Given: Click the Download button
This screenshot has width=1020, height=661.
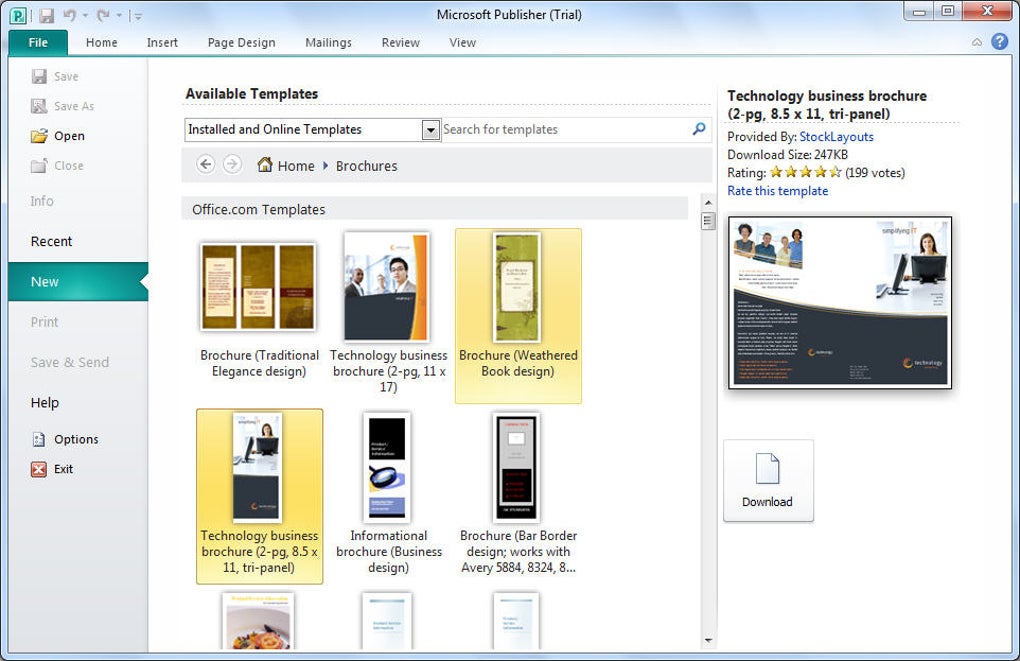Looking at the screenshot, I should click(767, 480).
